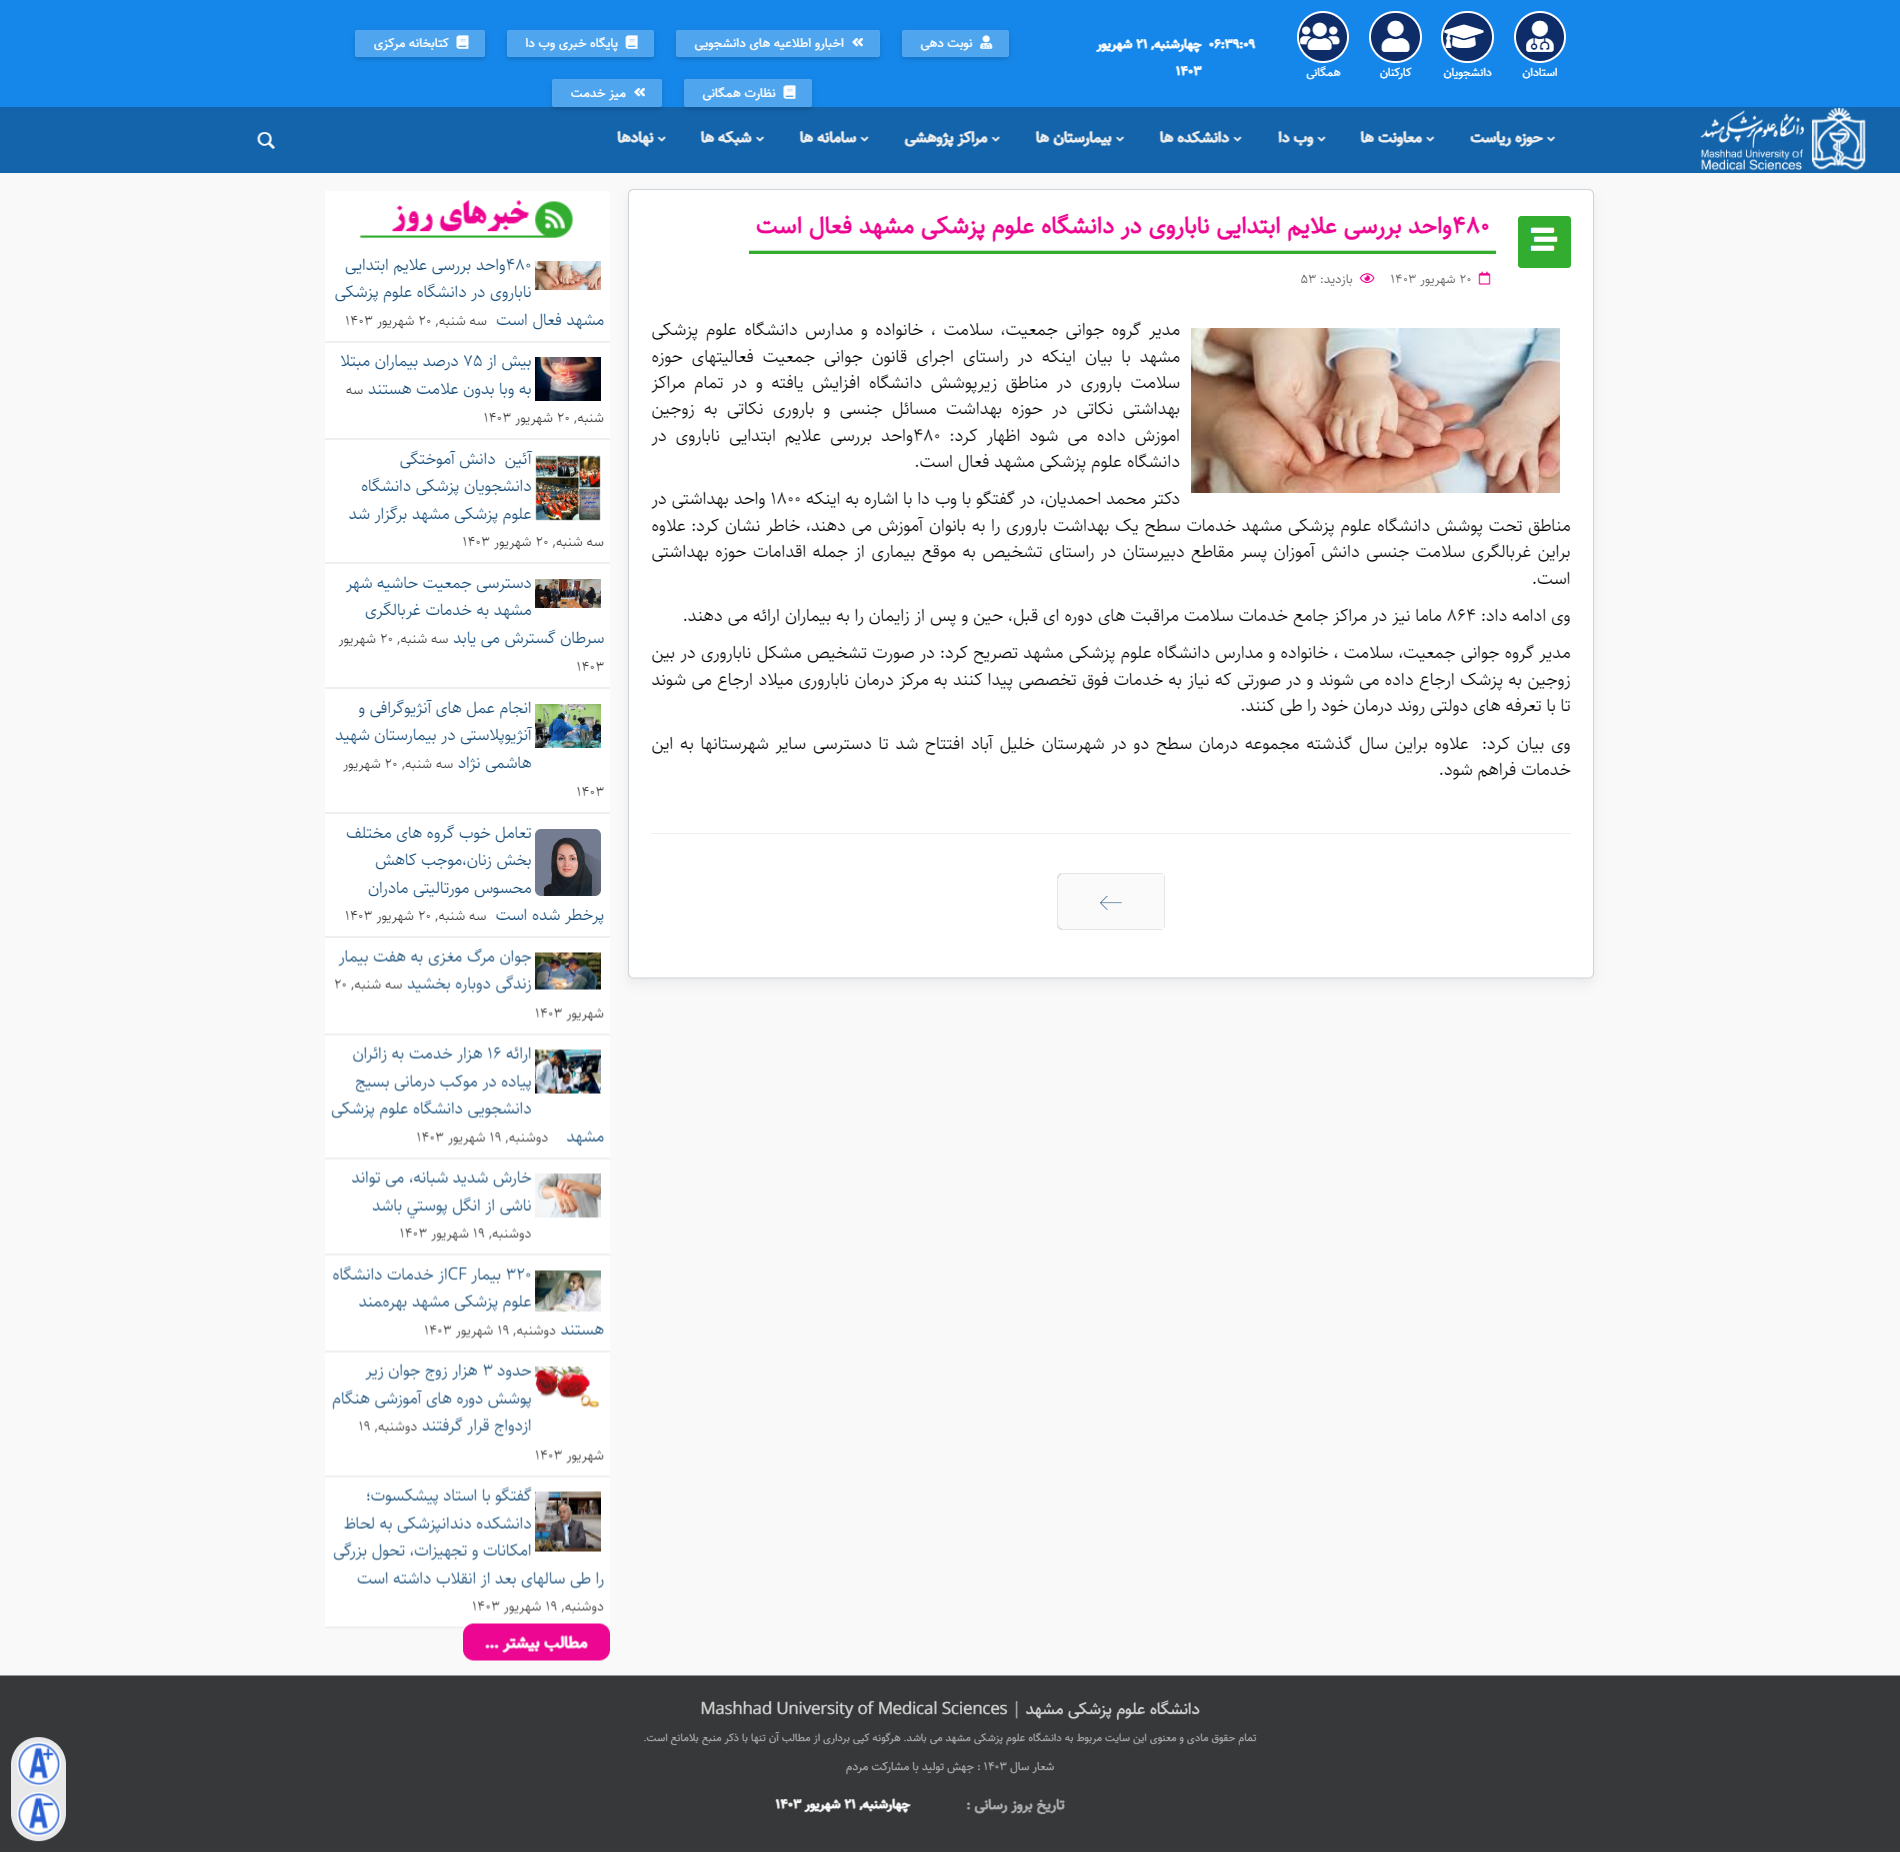Image resolution: width=1900 pixels, height=1854 pixels.
Task: Click the left arrow back button
Action: 1110,902
